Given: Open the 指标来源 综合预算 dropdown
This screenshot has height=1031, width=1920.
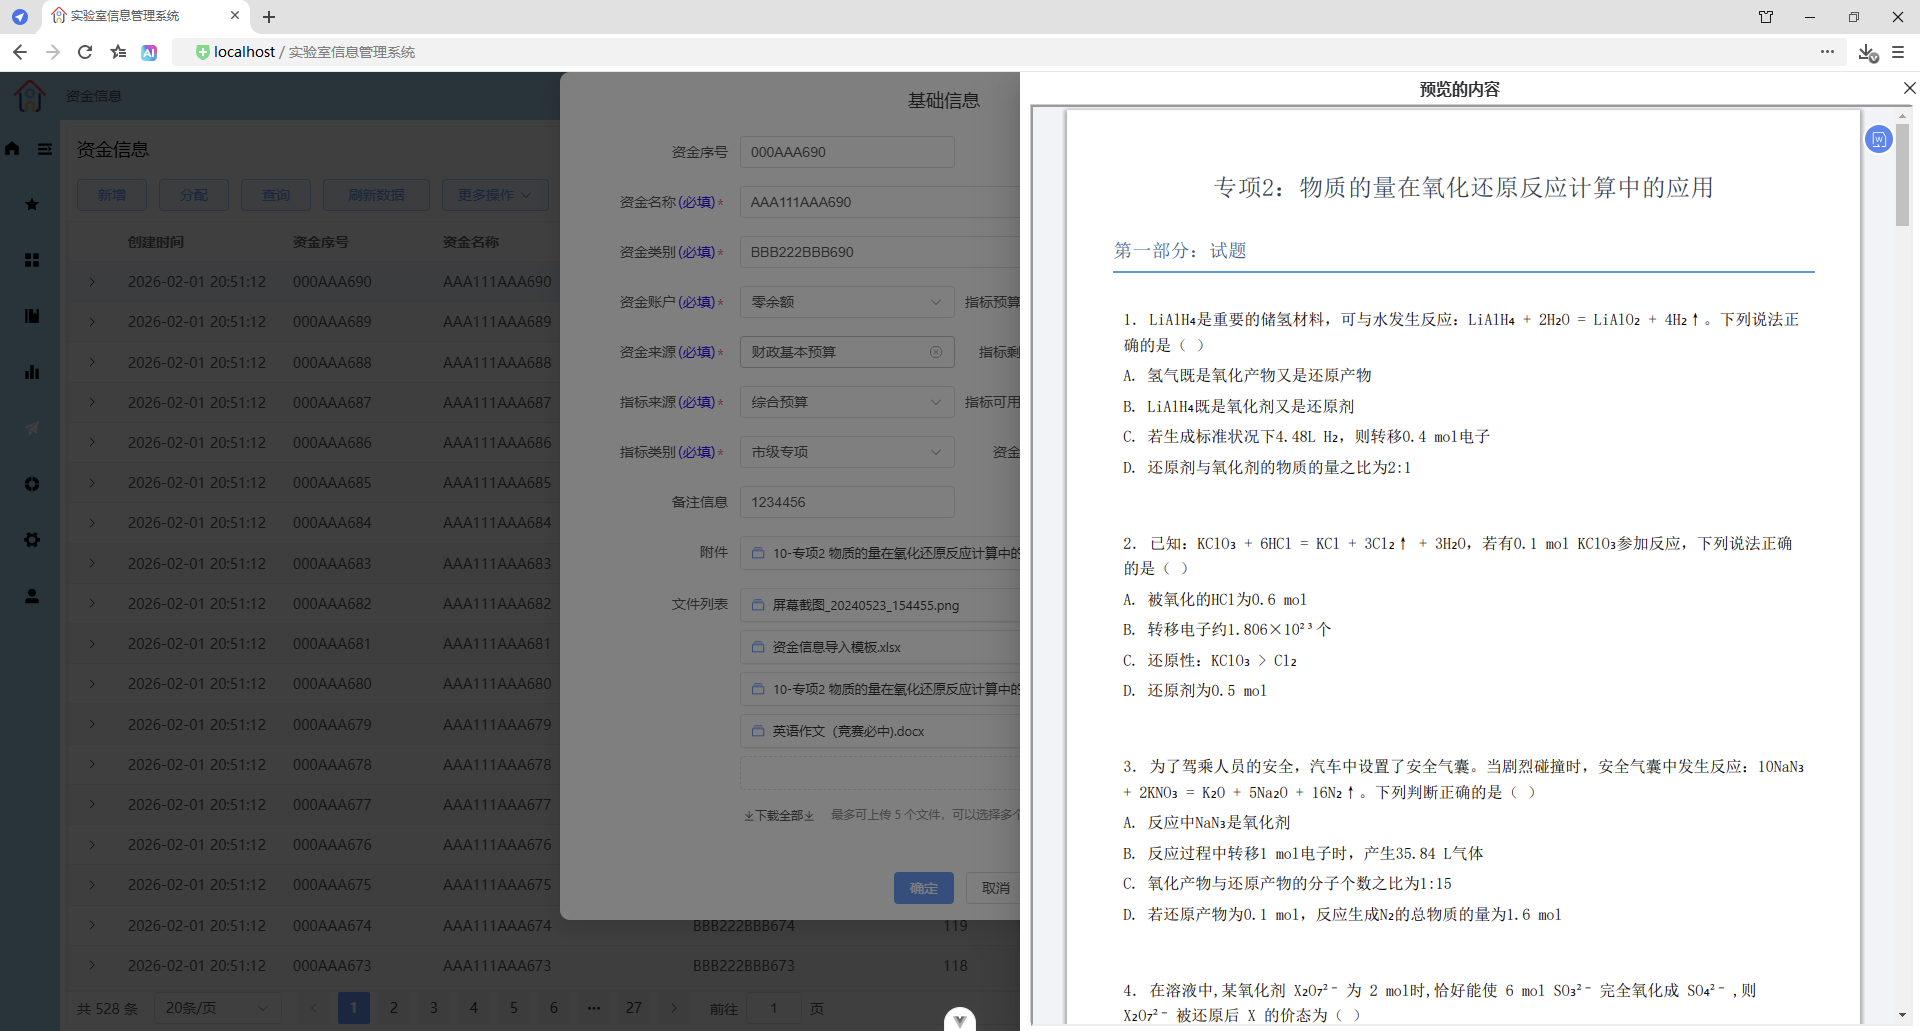Looking at the screenshot, I should 847,402.
